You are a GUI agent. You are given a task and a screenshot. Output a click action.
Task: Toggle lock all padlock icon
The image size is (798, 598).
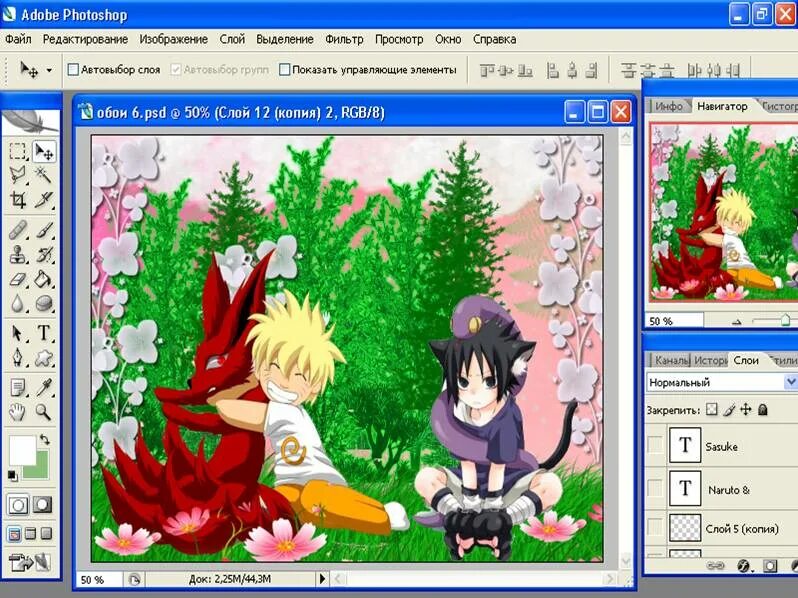point(762,410)
